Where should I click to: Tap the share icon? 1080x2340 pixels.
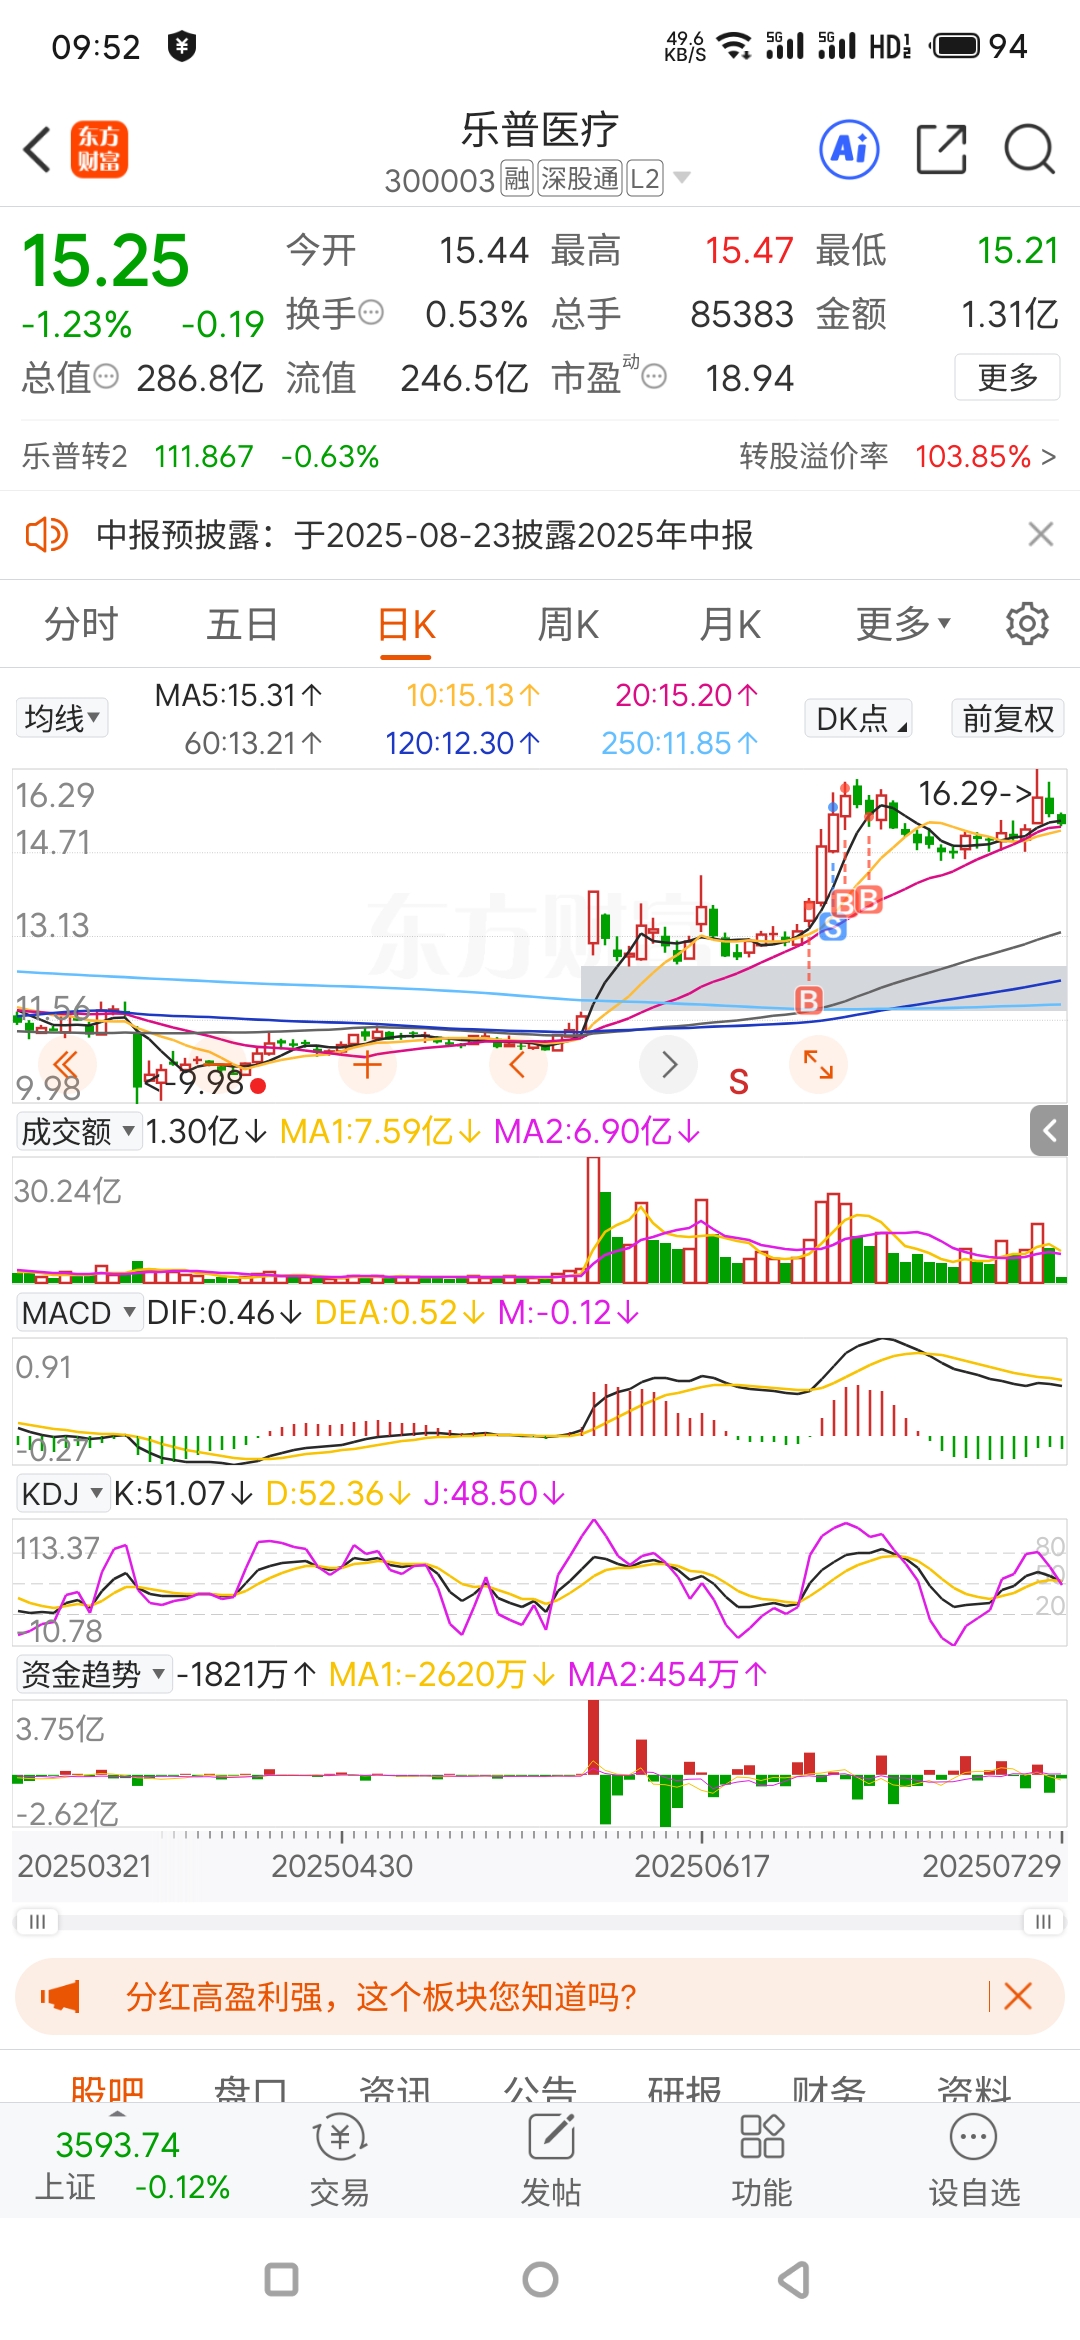coord(942,150)
